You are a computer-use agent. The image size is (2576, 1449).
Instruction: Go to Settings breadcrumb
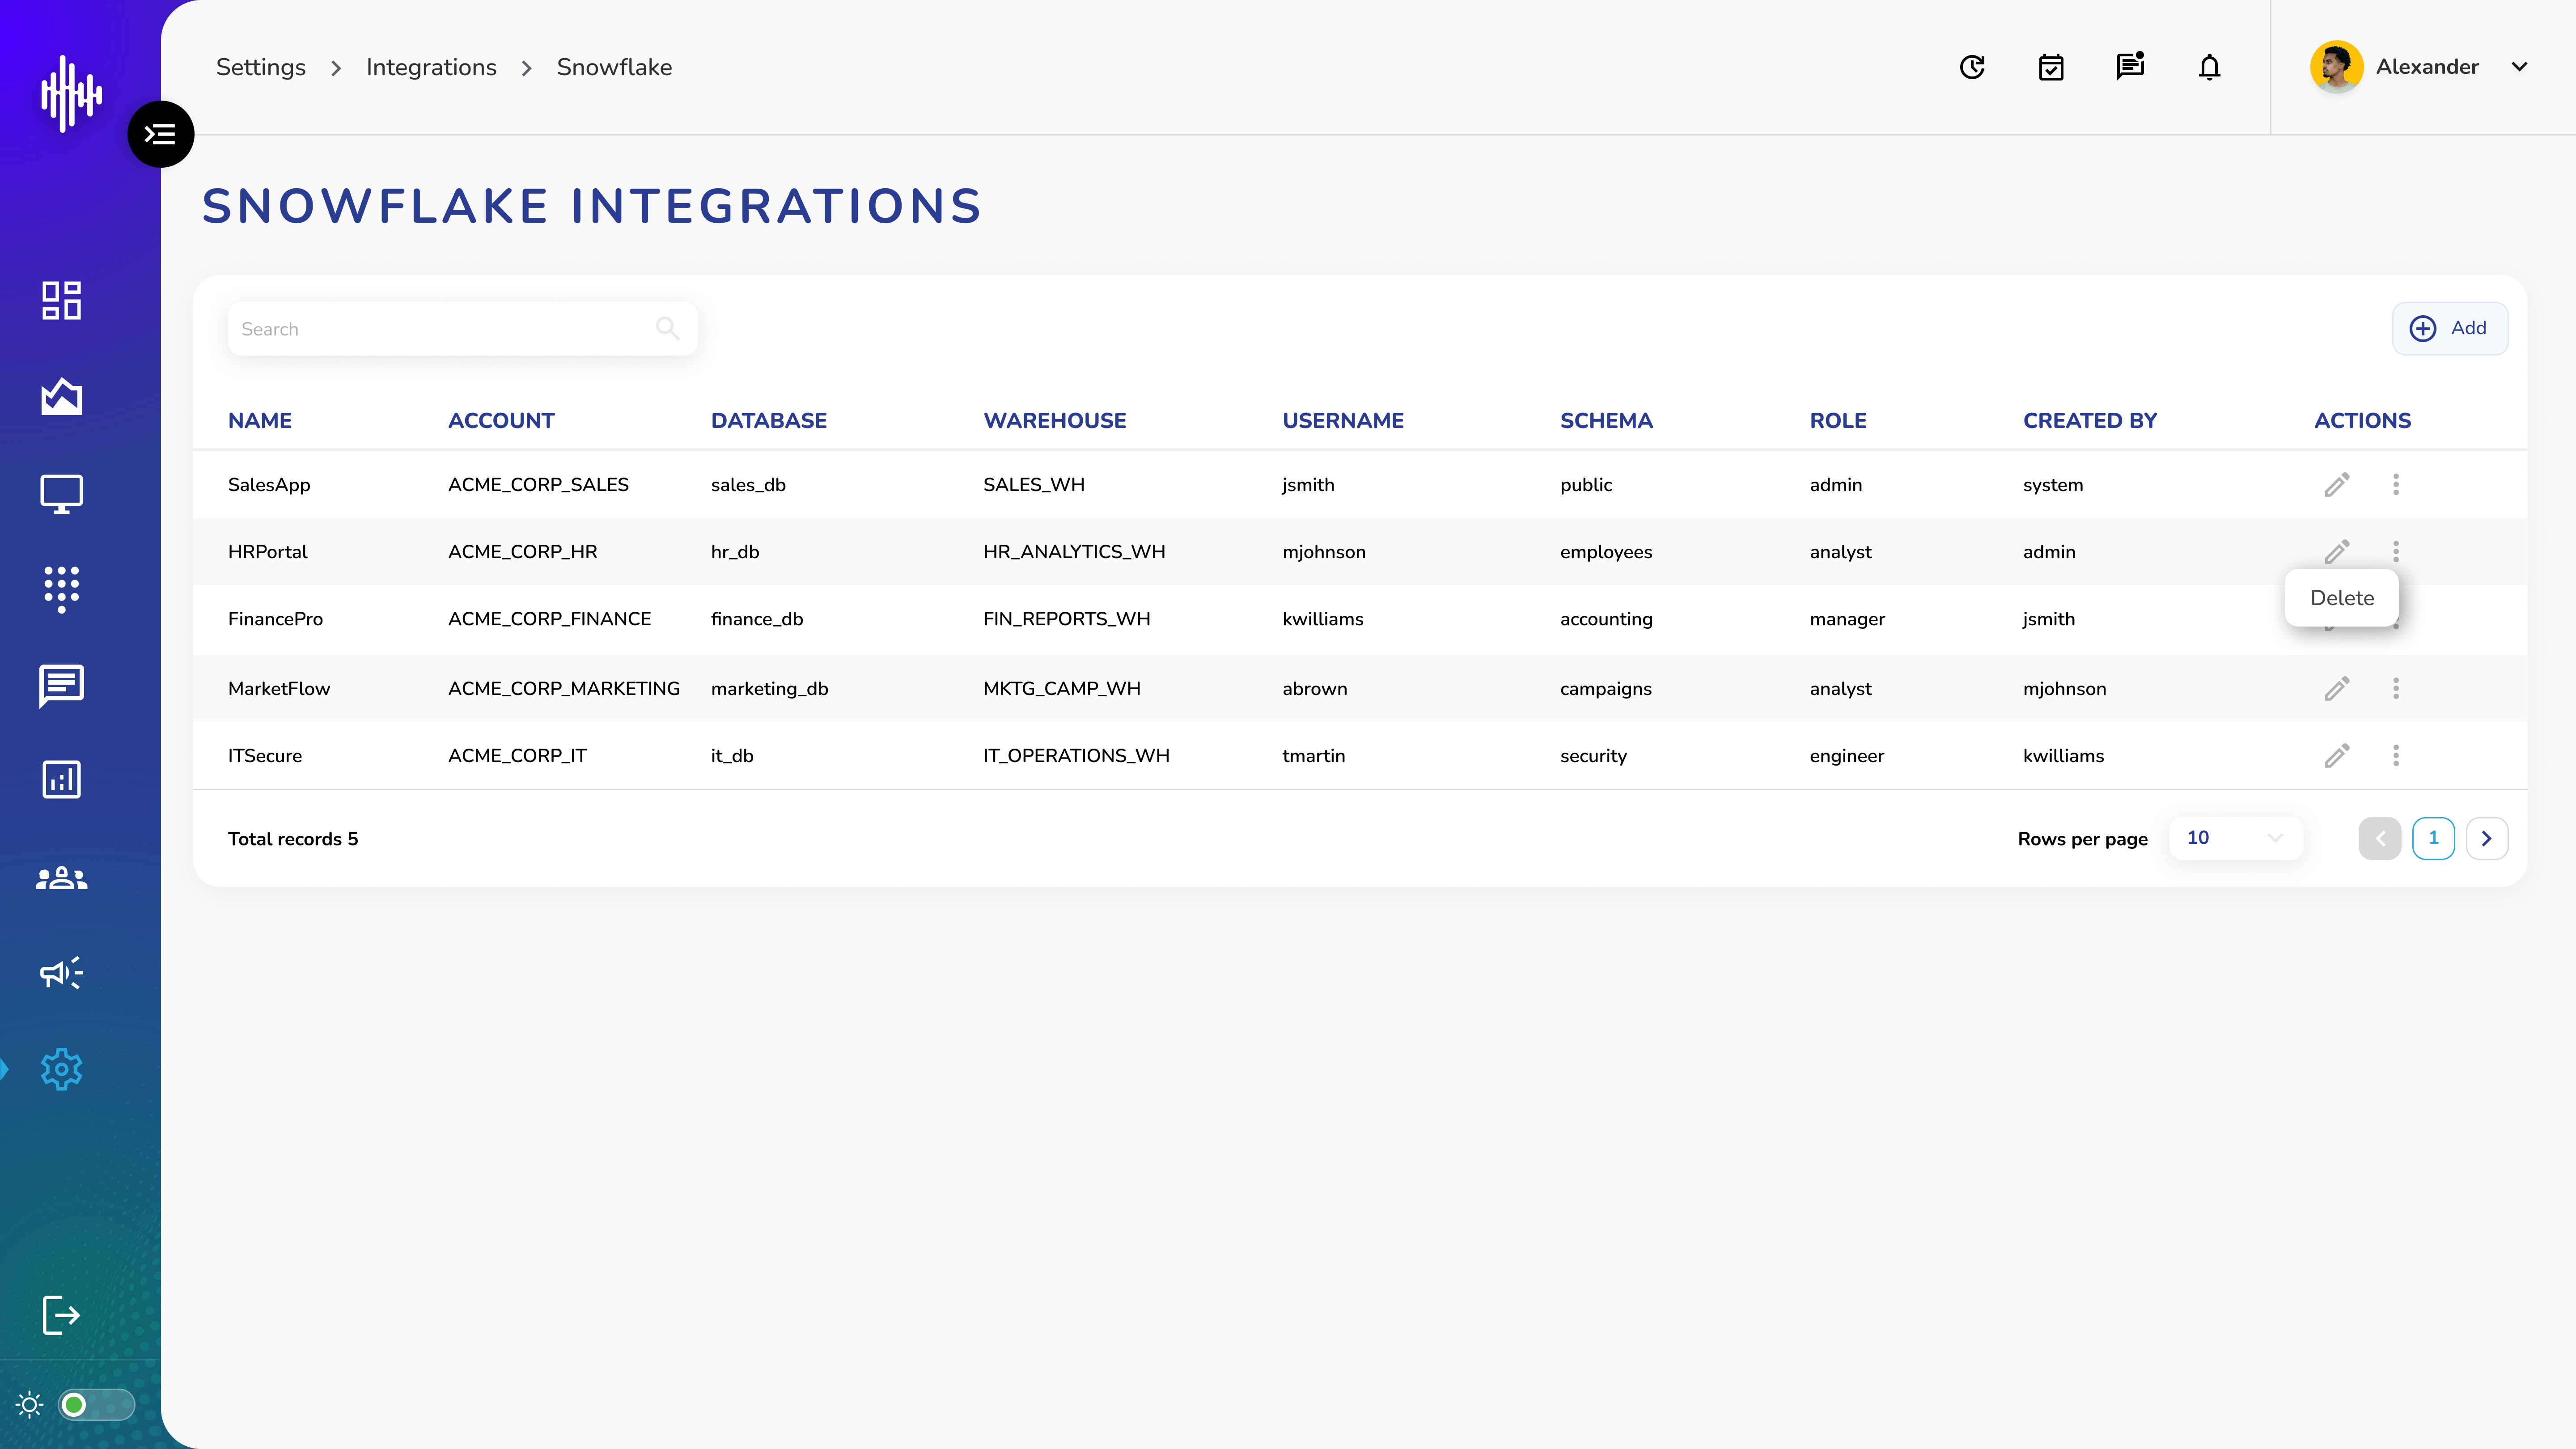pos(261,67)
